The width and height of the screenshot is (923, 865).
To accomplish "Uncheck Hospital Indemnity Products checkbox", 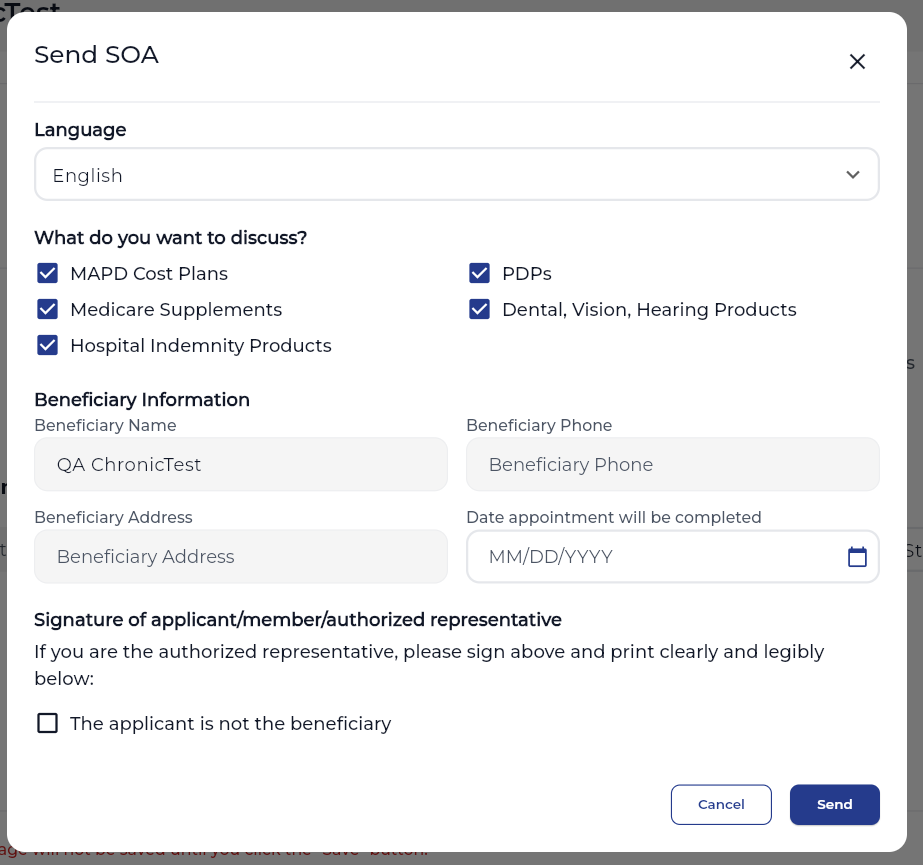I will click(48, 345).
